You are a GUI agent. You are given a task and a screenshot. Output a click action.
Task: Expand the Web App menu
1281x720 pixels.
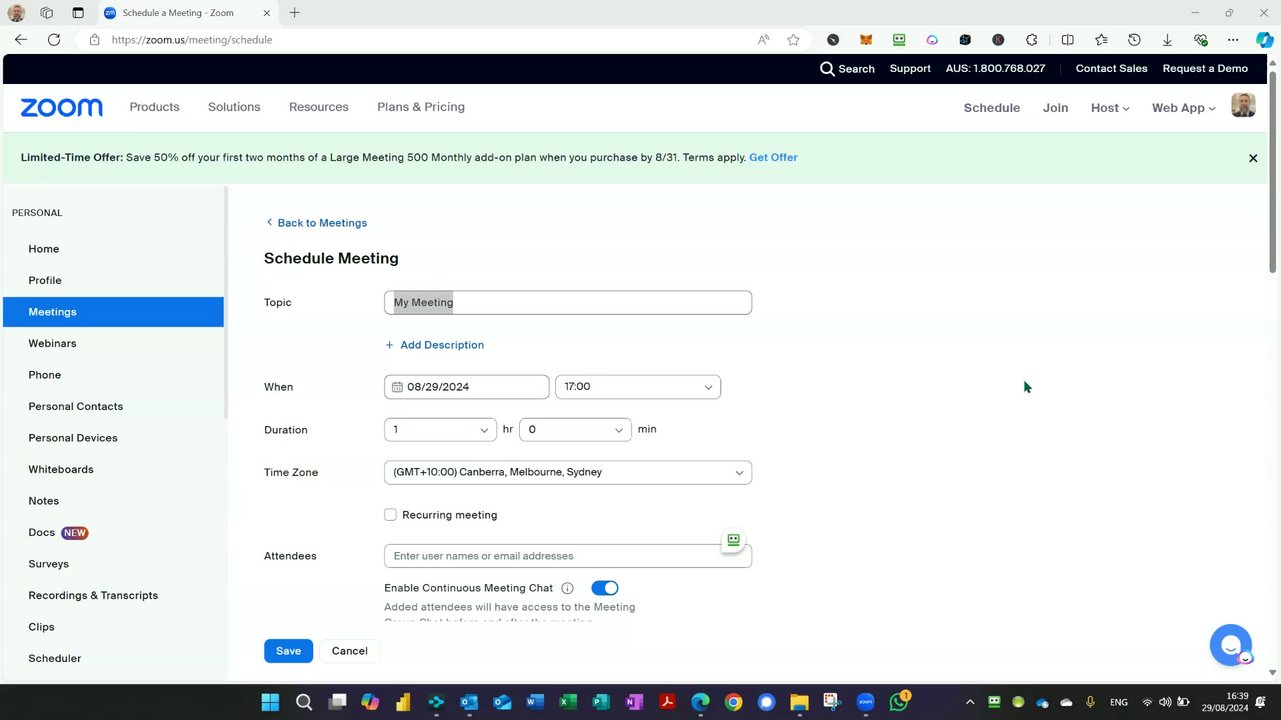(x=1183, y=108)
